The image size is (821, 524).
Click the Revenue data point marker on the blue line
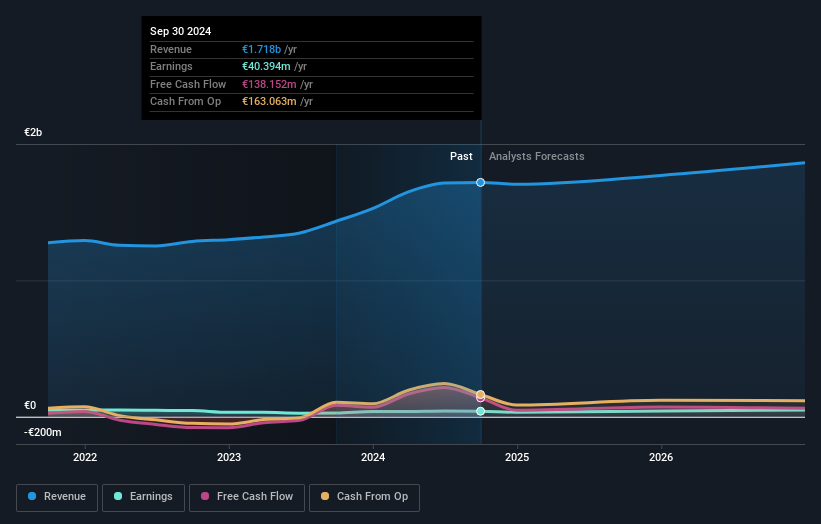pos(480,182)
